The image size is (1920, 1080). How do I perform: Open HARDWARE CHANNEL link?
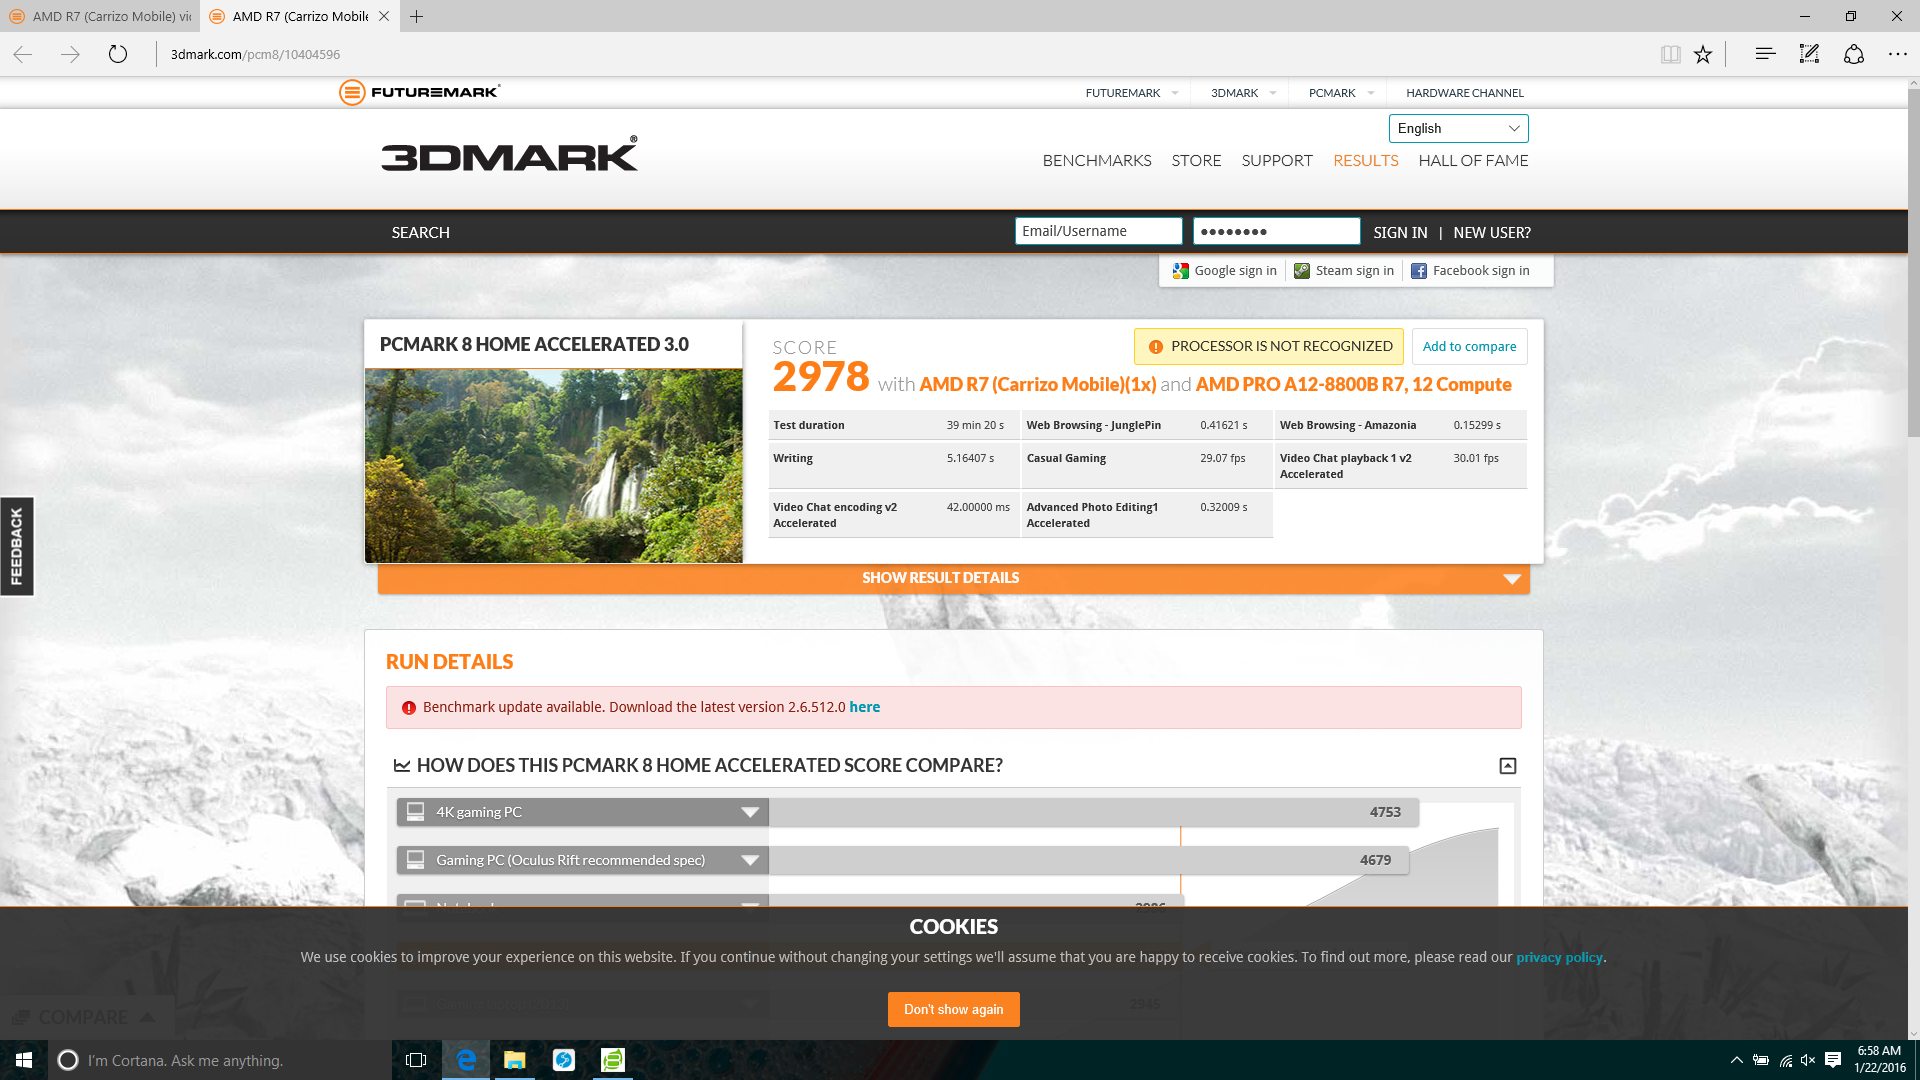point(1465,93)
